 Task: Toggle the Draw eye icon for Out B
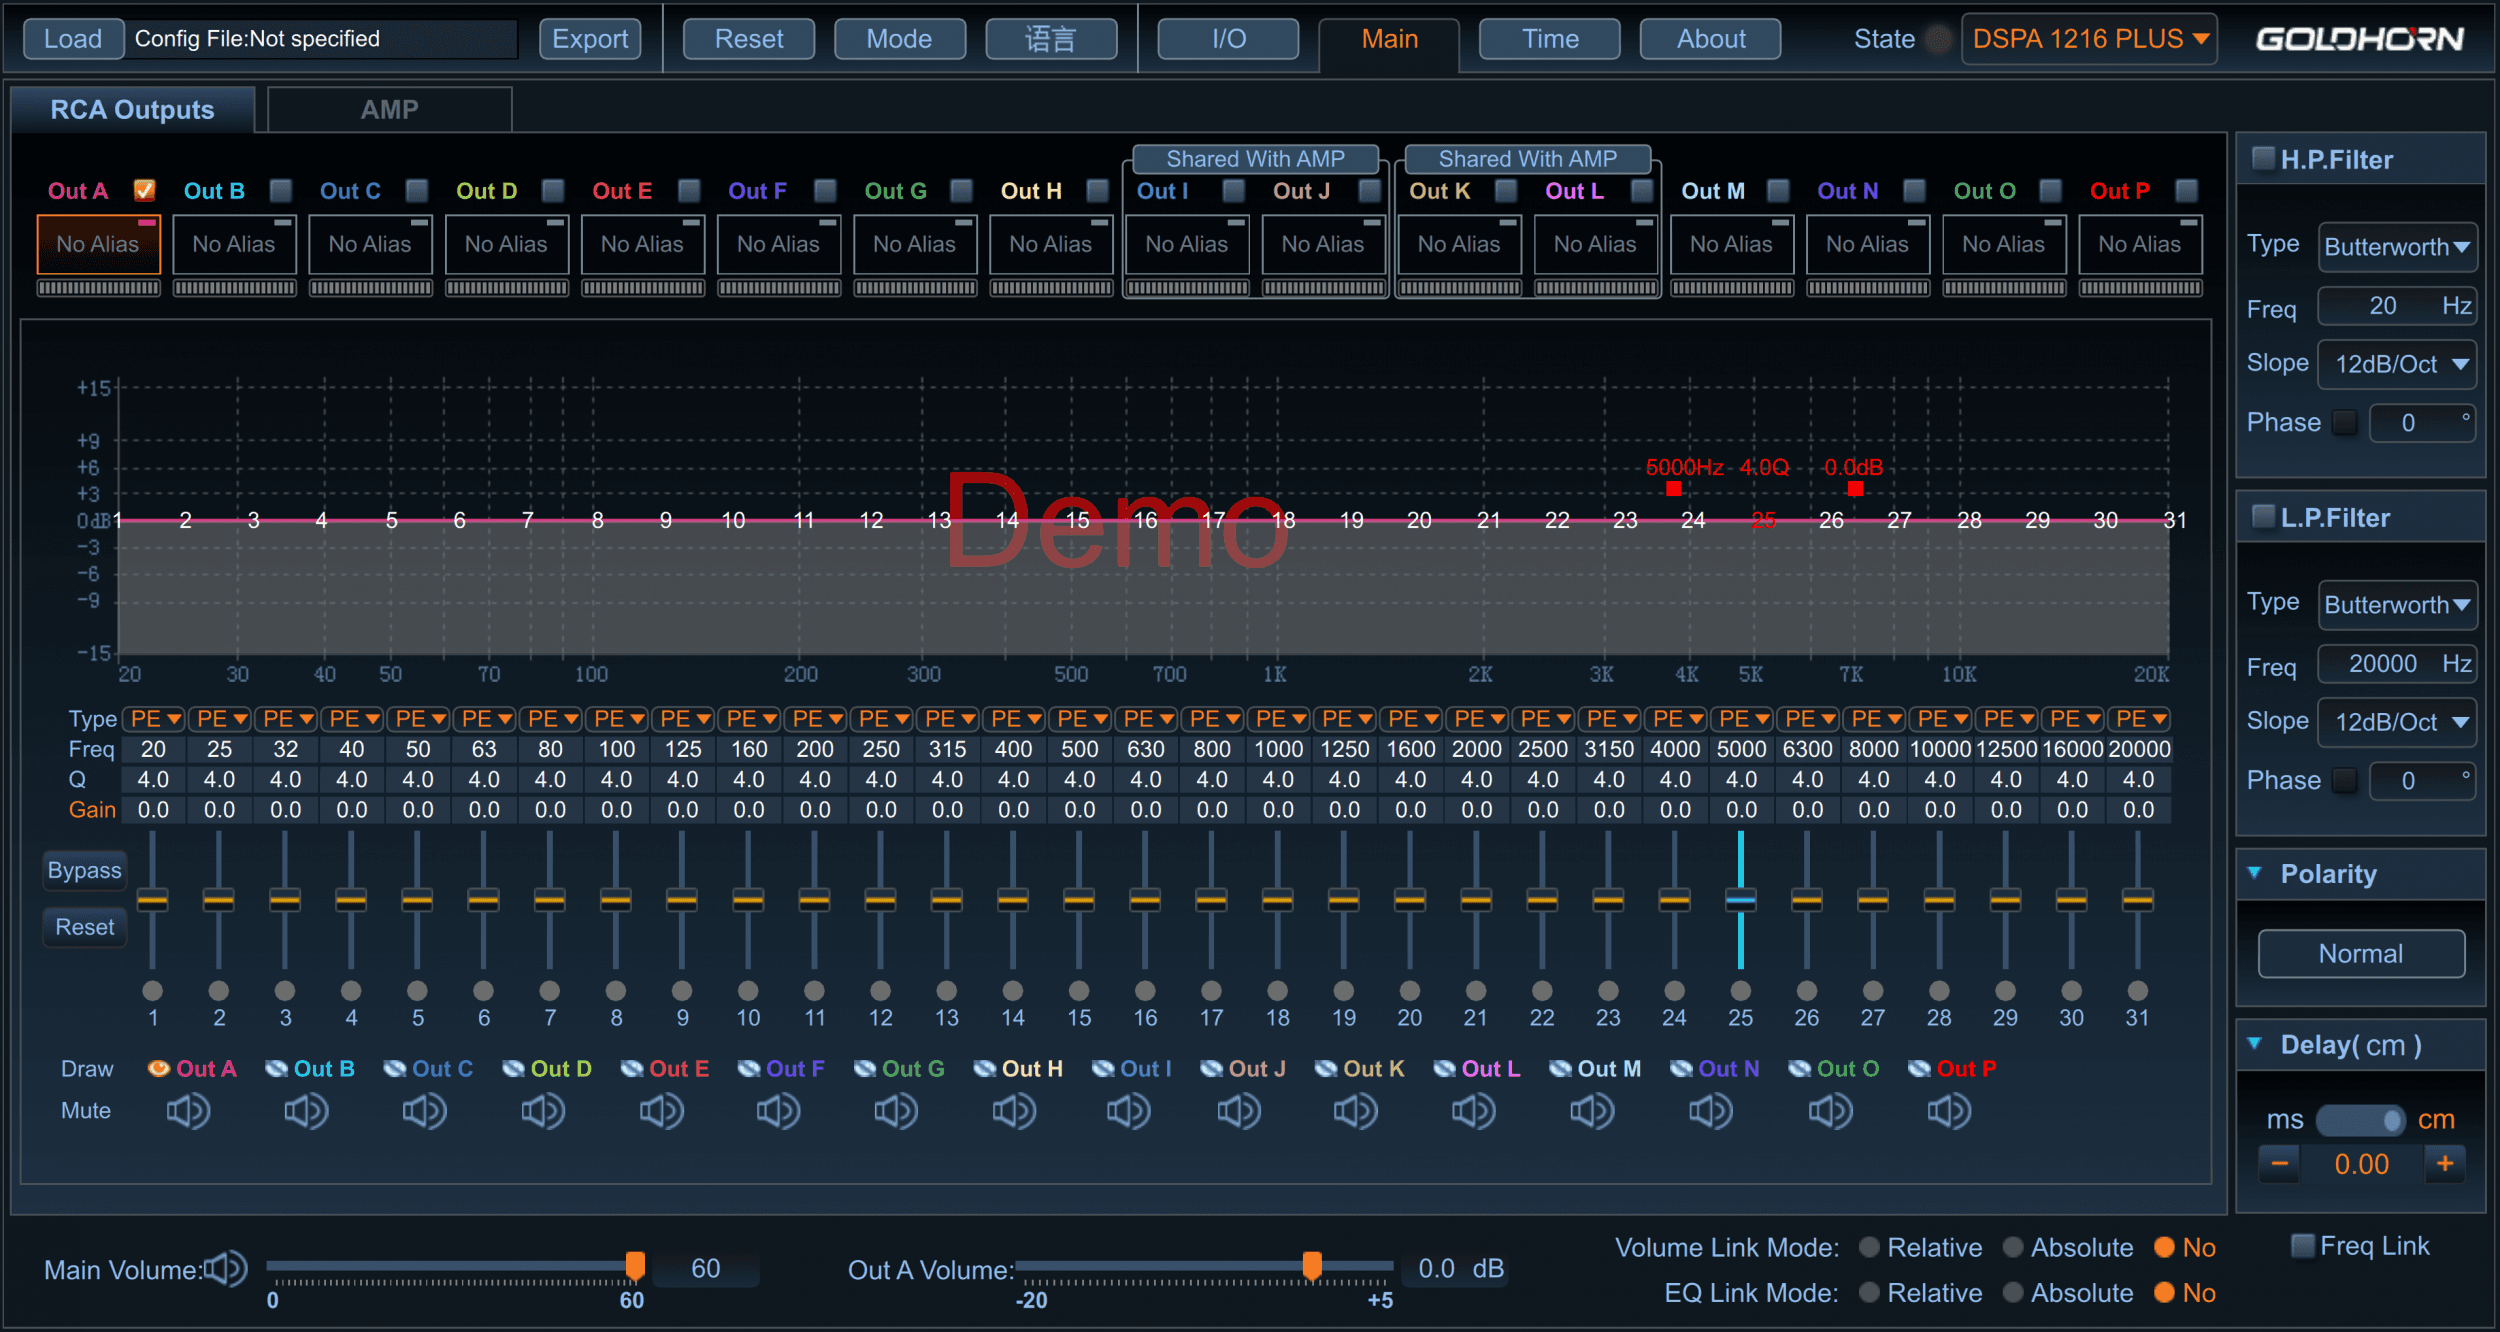pos(277,1068)
